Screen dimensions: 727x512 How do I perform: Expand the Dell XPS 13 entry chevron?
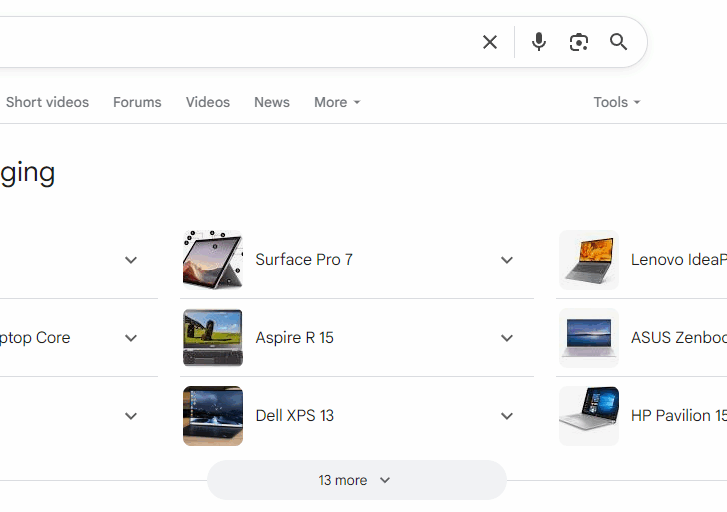pos(507,416)
